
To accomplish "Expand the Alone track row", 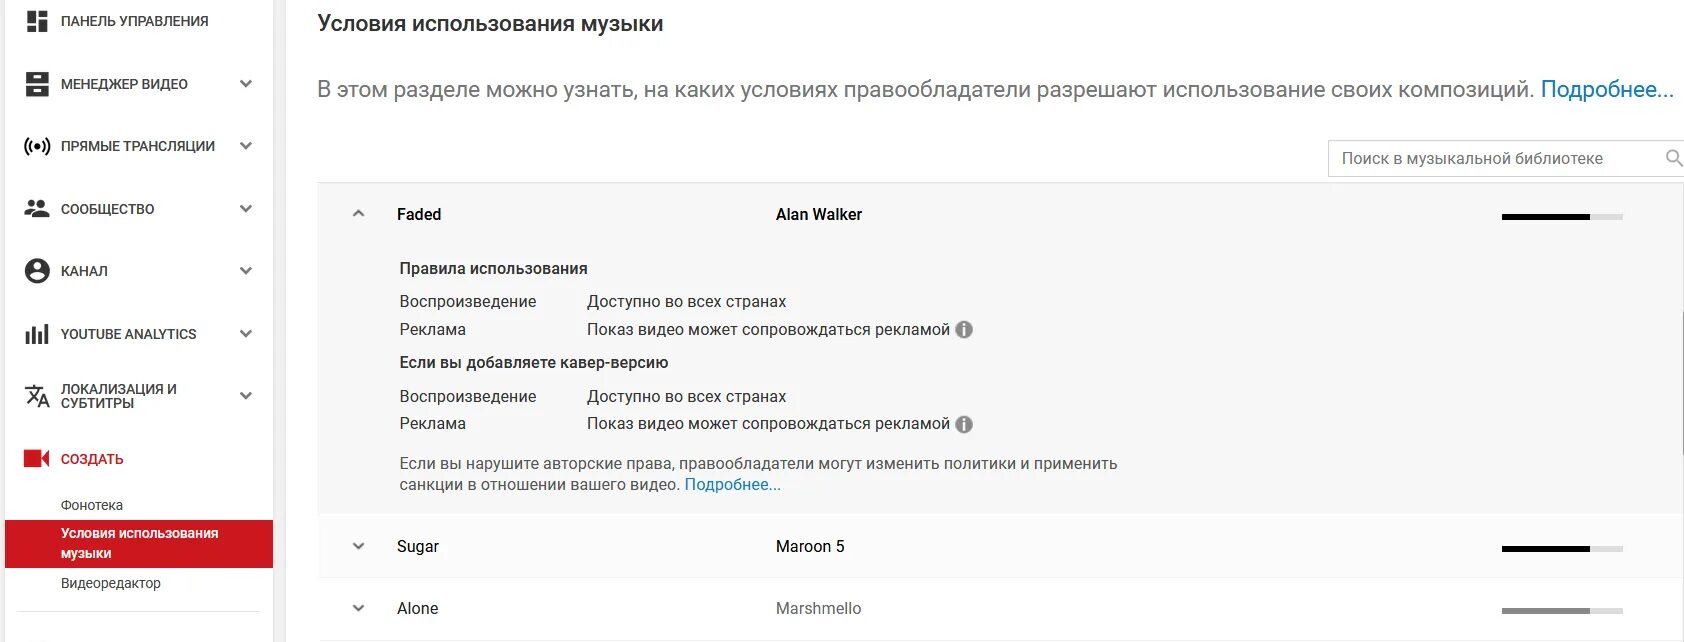I will click(x=359, y=608).
